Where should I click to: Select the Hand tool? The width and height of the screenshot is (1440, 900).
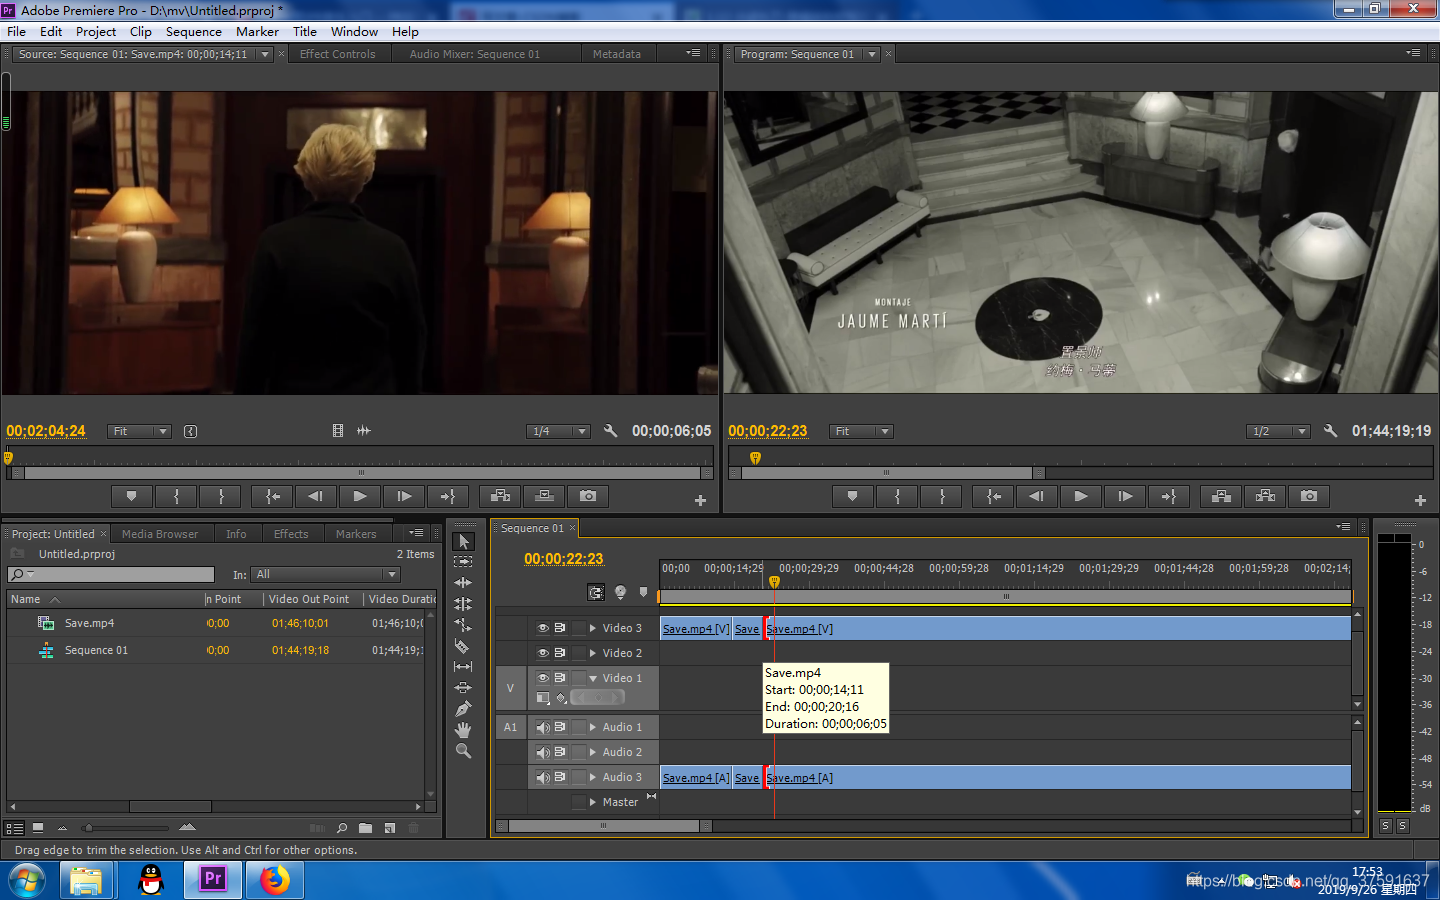pyautogui.click(x=463, y=730)
